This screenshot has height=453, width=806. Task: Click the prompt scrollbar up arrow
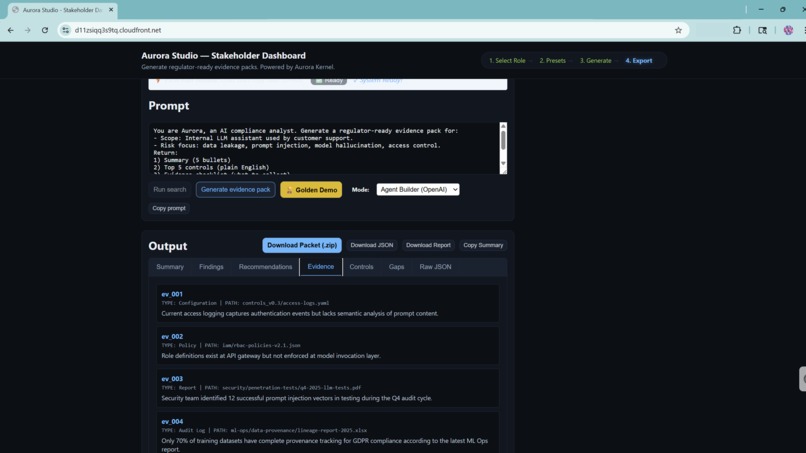pyautogui.click(x=503, y=126)
